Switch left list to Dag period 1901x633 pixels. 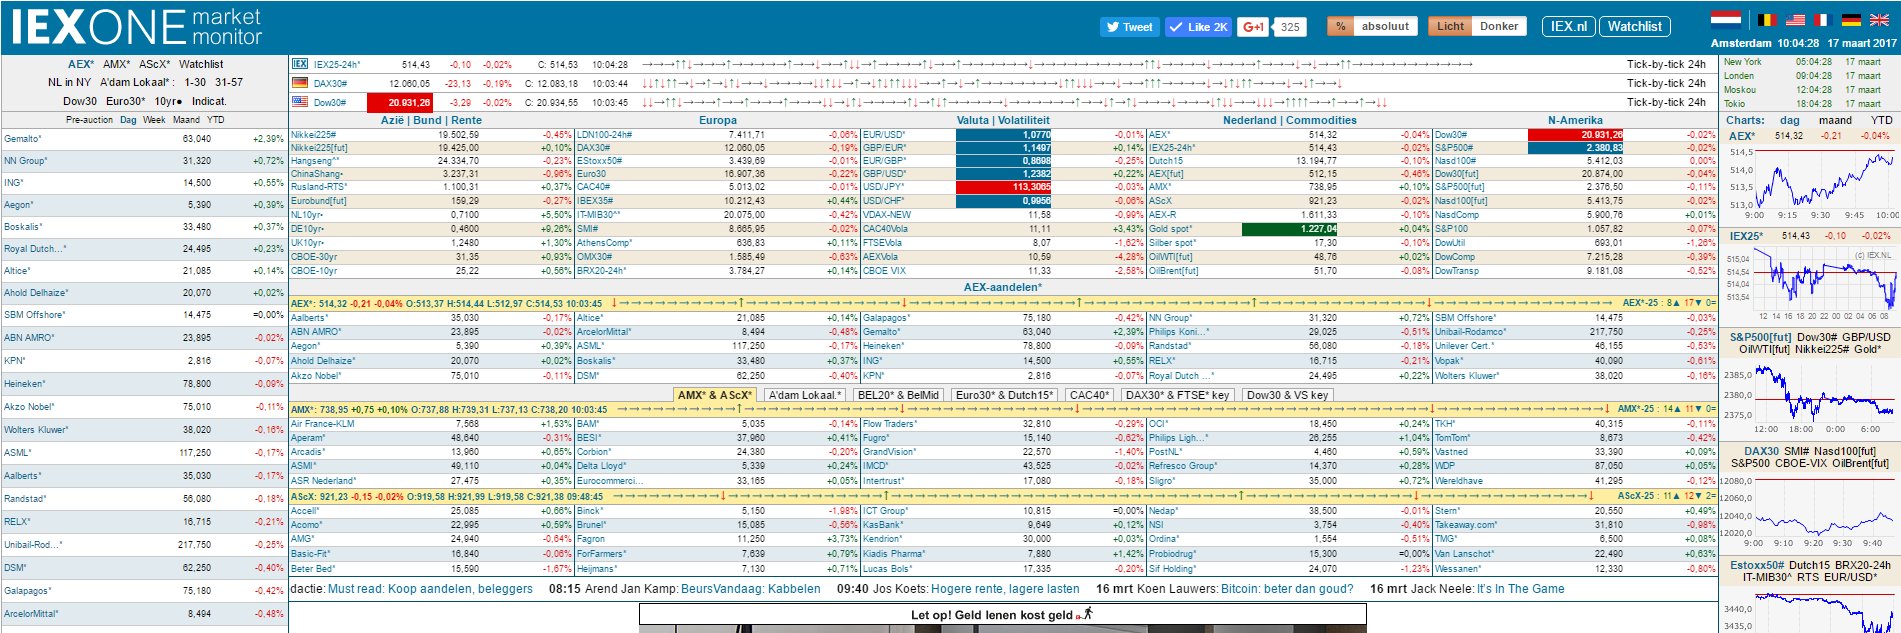pos(128,120)
